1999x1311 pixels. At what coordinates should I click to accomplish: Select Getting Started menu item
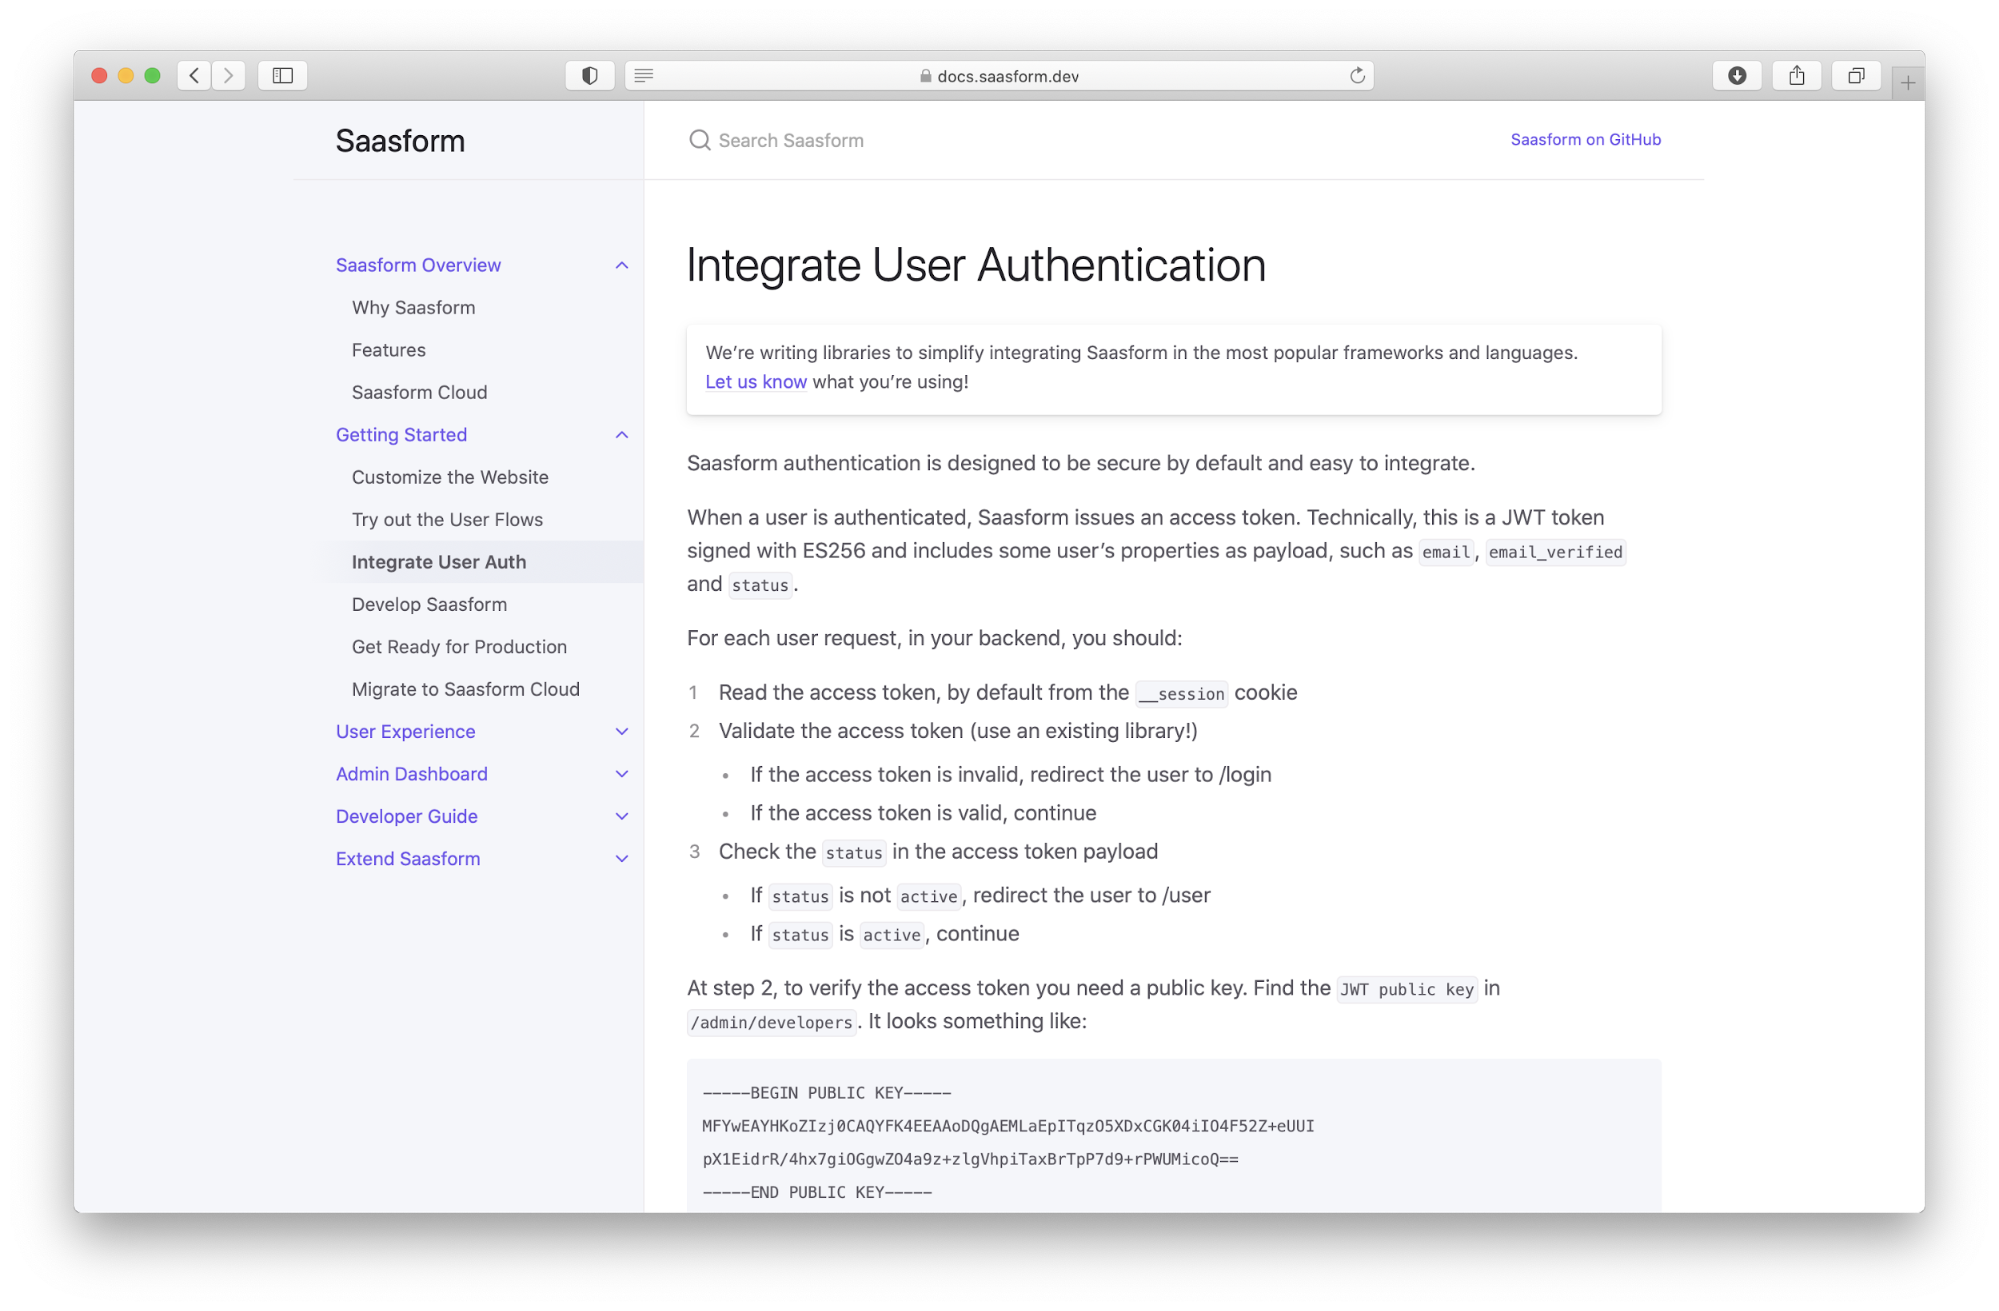[401, 435]
